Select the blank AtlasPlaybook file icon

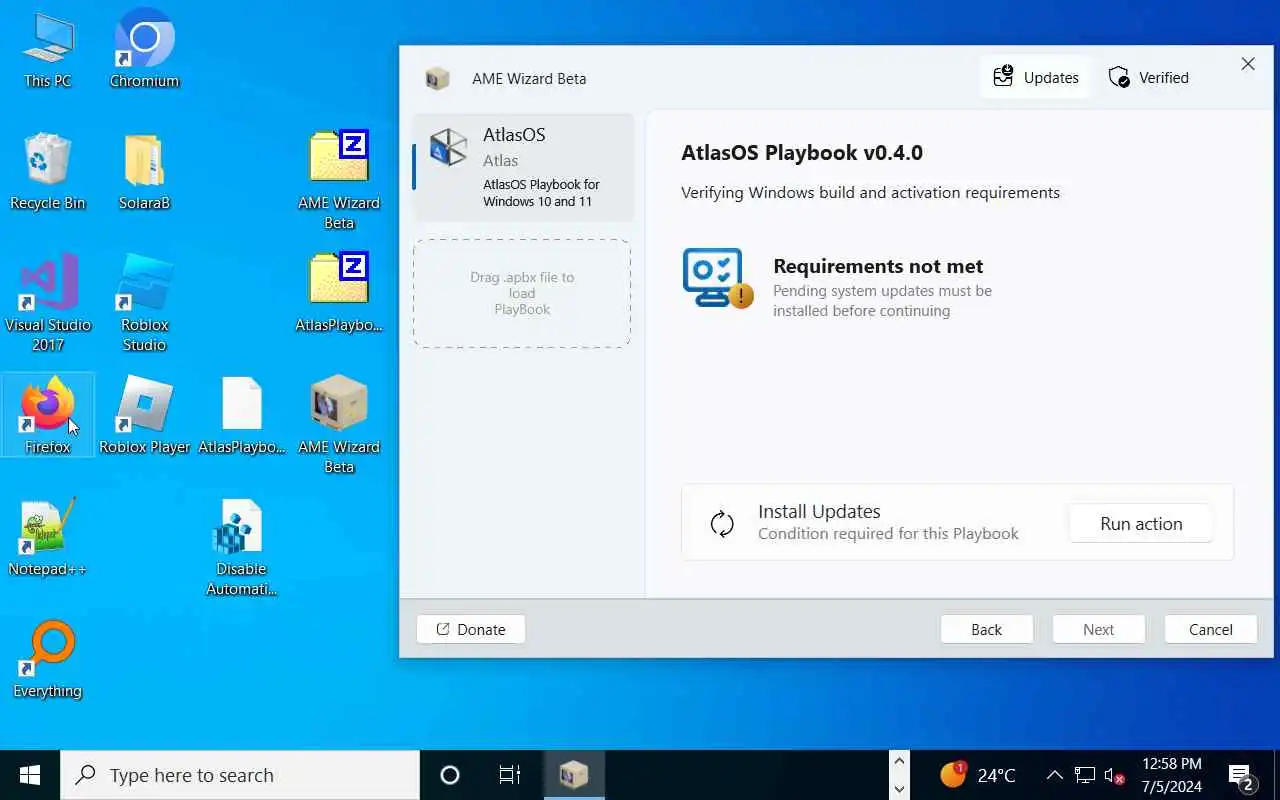click(241, 415)
